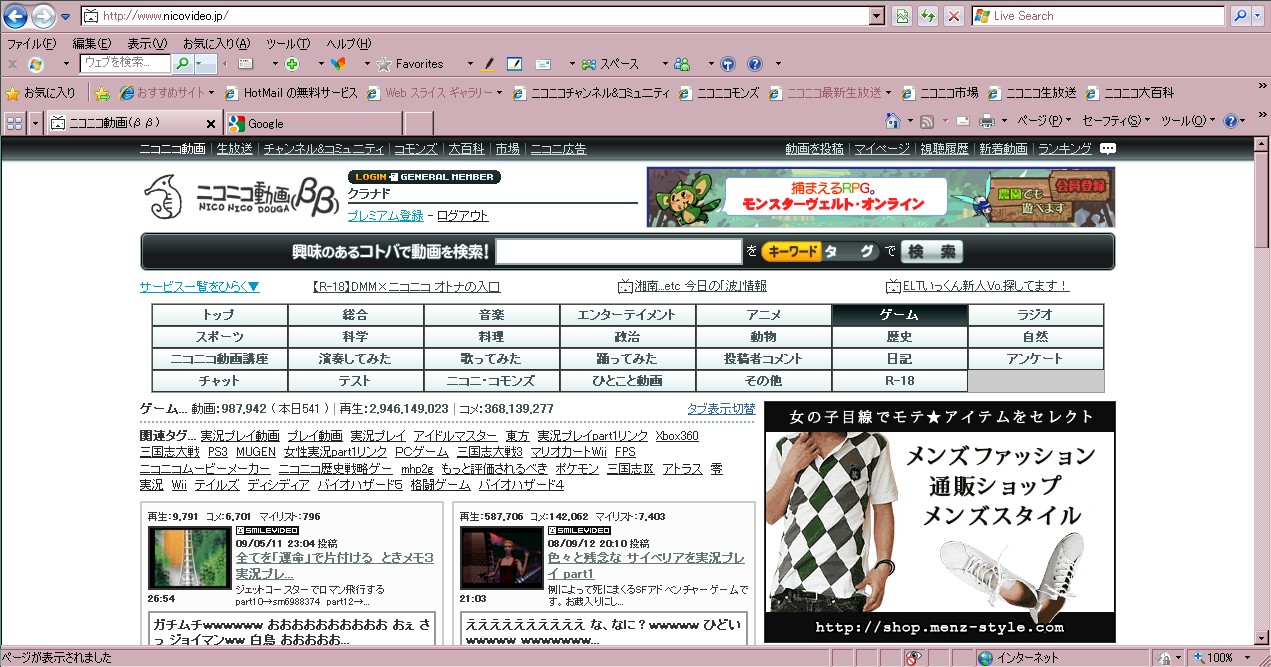Image resolution: width=1271 pixels, height=667 pixels.
Task: Click the Live Search magnifier button
Action: click(1240, 16)
